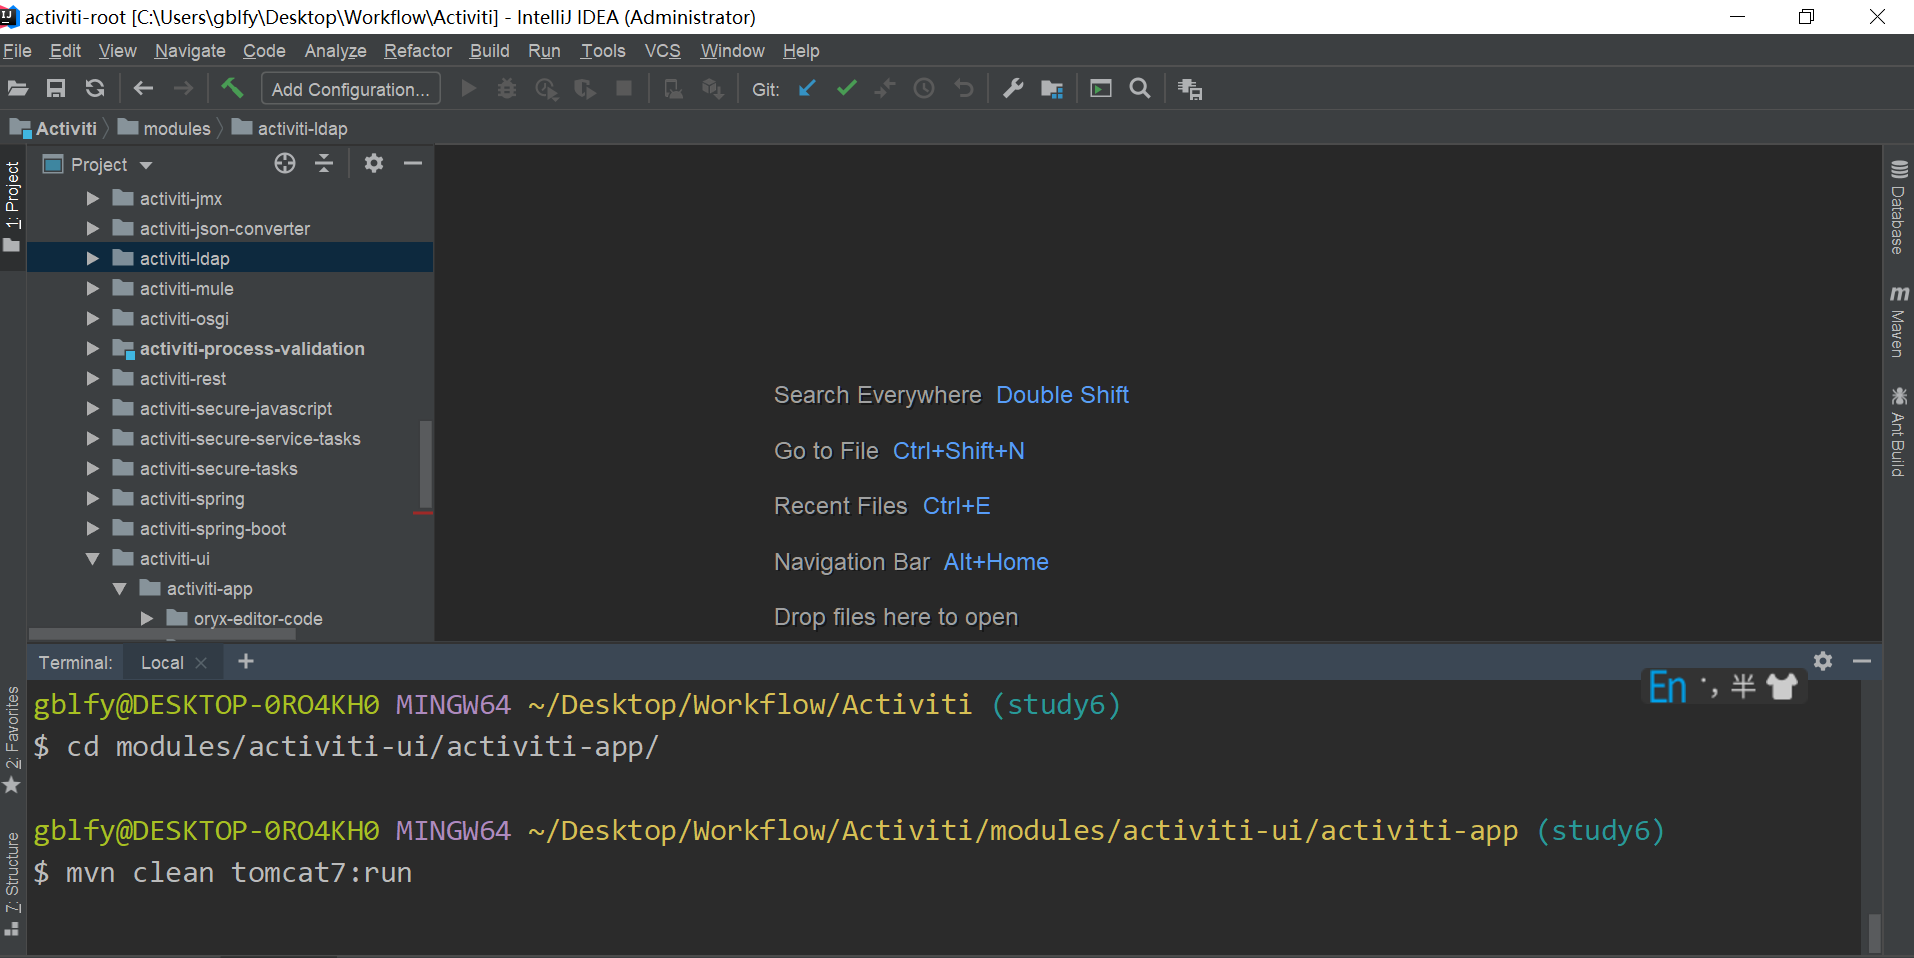Image resolution: width=1914 pixels, height=958 pixels.
Task: Toggle the Maven tool window
Action: point(1898,321)
